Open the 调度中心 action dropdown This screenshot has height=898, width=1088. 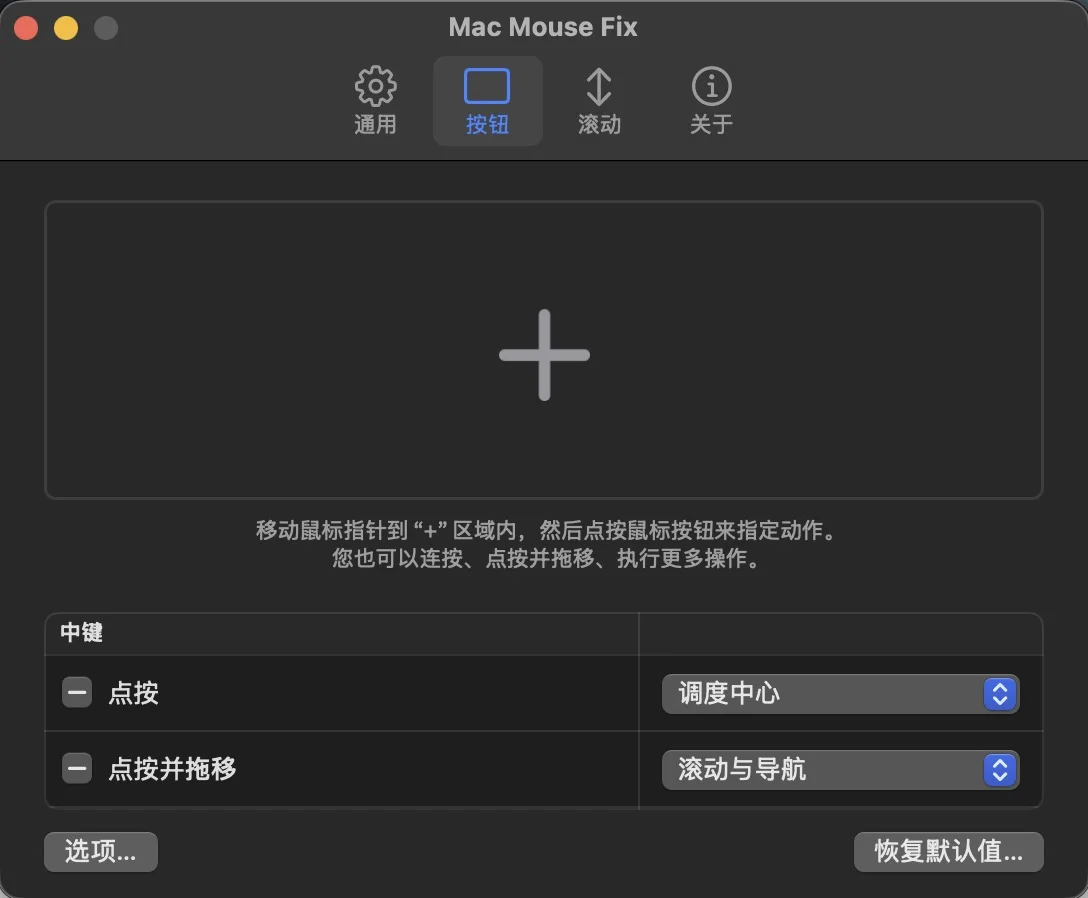(x=839, y=694)
